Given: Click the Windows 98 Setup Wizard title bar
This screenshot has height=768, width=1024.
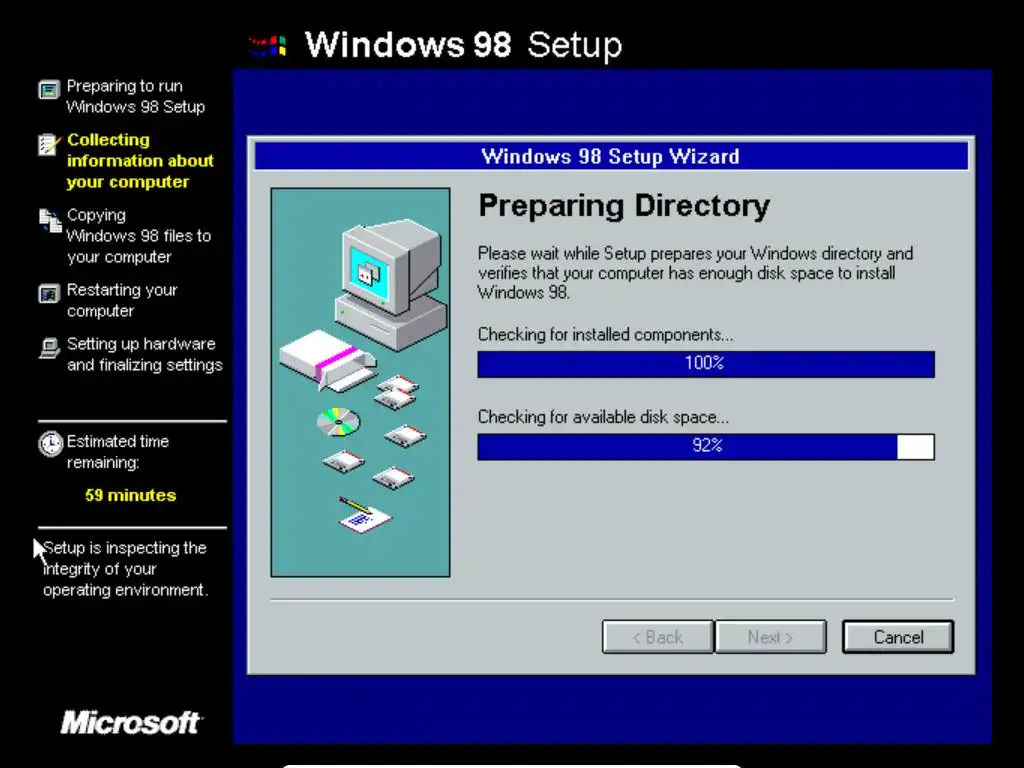Looking at the screenshot, I should (x=611, y=157).
